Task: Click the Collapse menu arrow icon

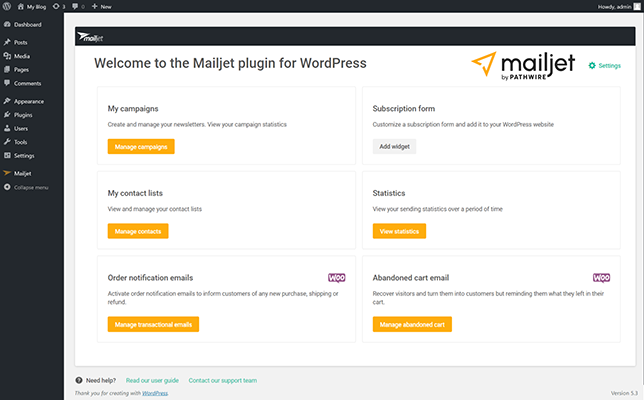Action: [x=7, y=187]
